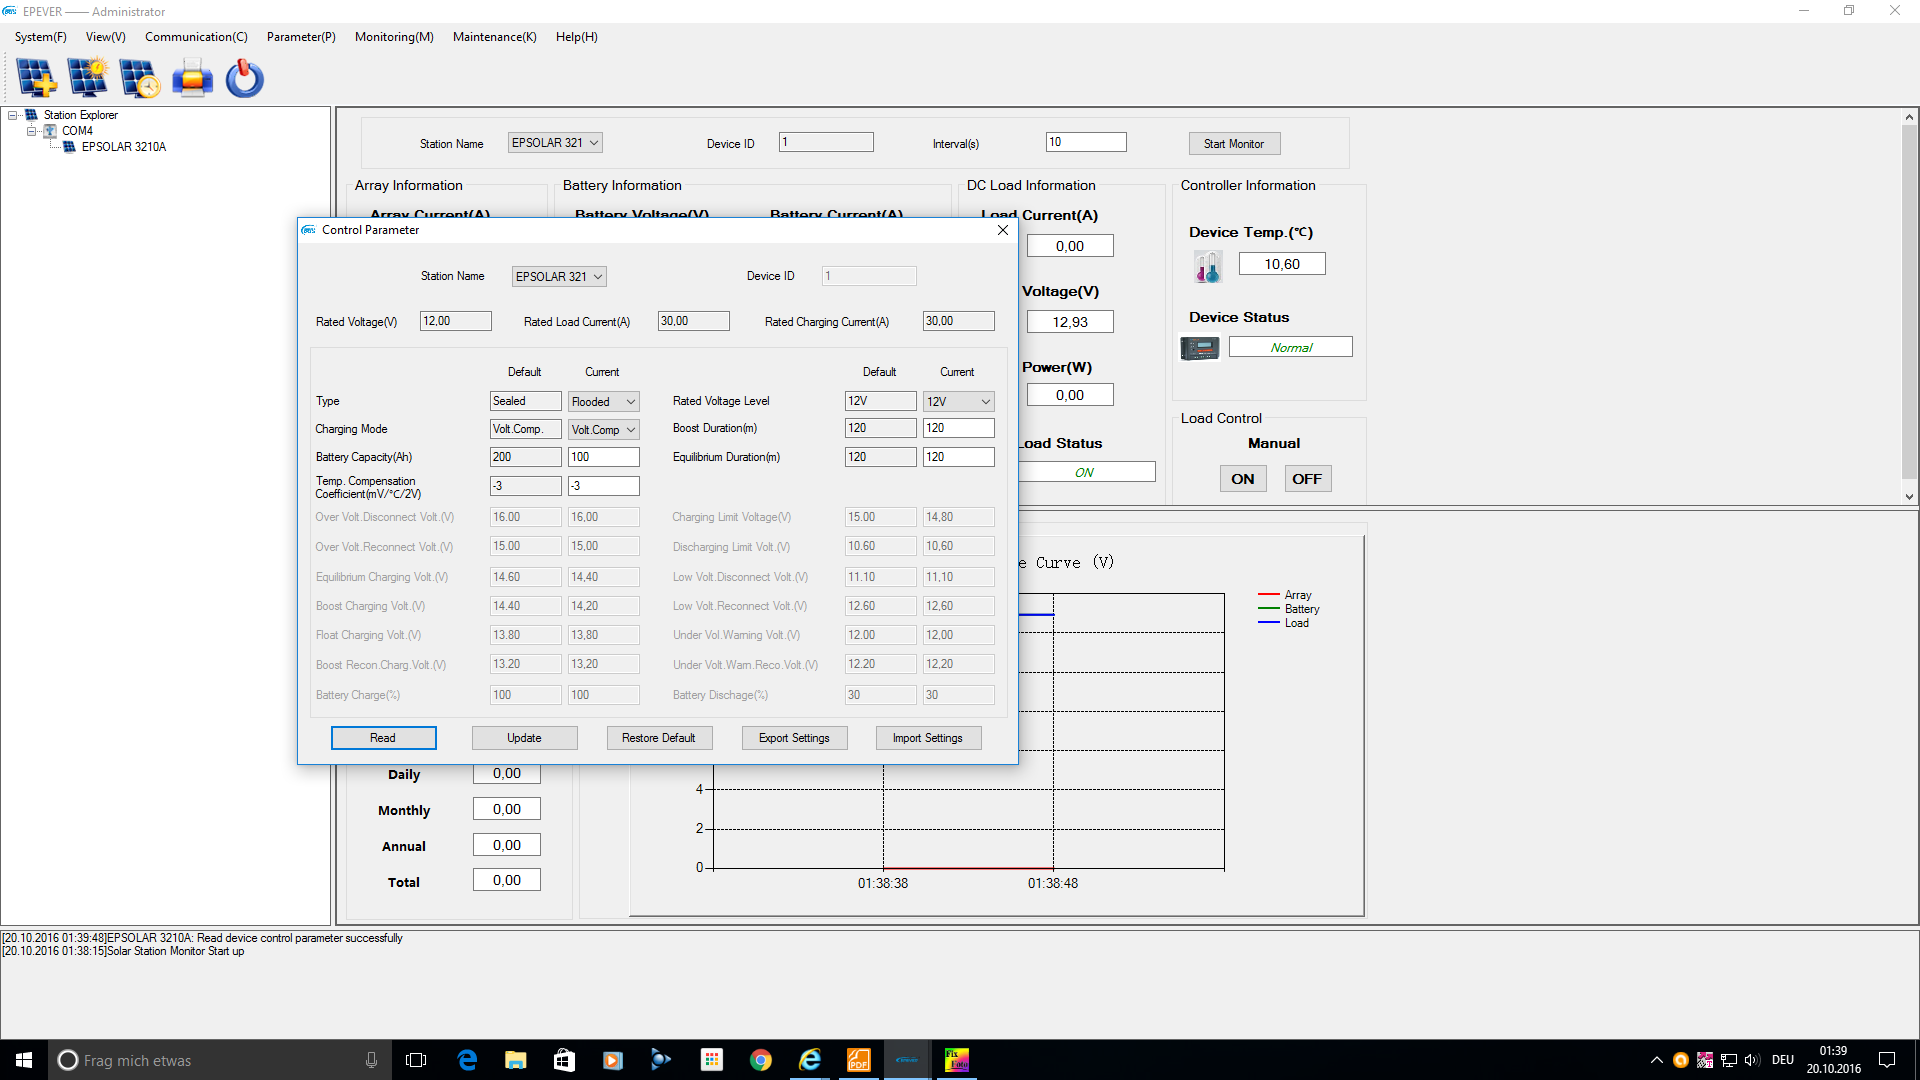The width and height of the screenshot is (1920, 1080).
Task: Click the controller Device Status icon
Action: [x=1199, y=348]
